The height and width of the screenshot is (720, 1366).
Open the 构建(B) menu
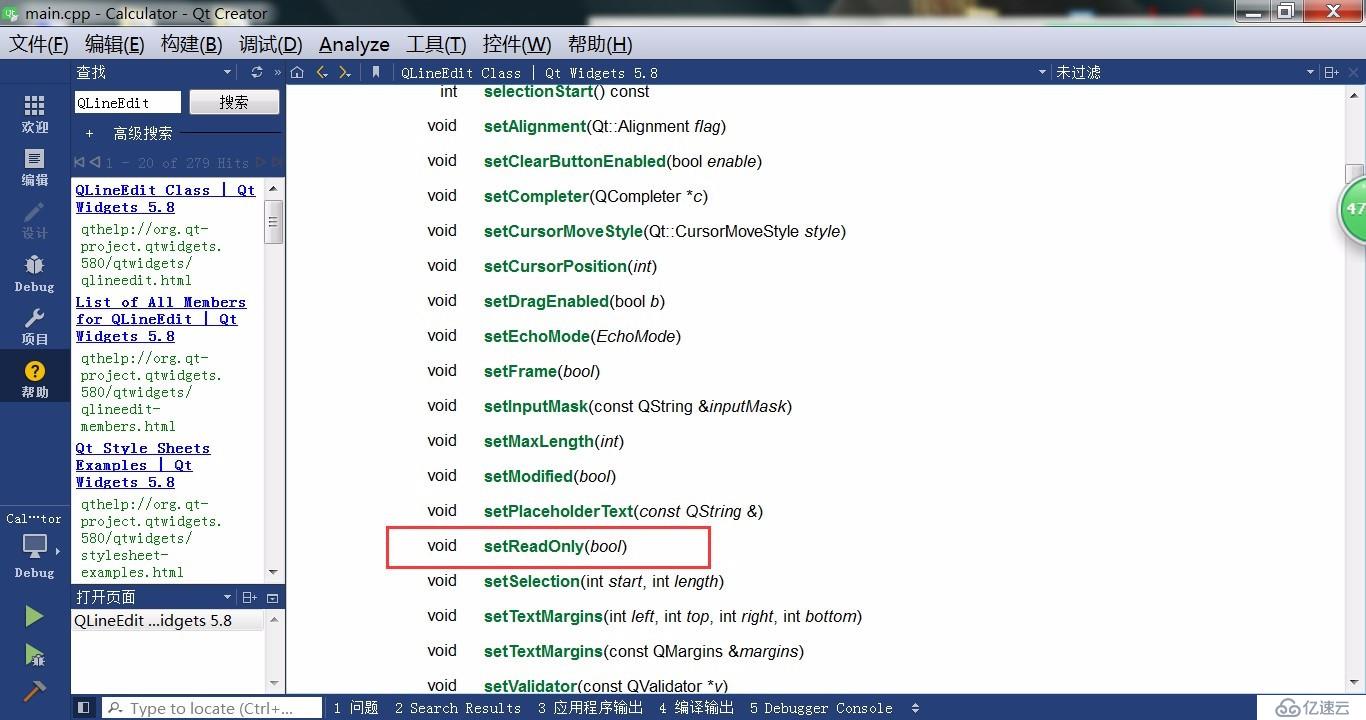click(x=192, y=44)
